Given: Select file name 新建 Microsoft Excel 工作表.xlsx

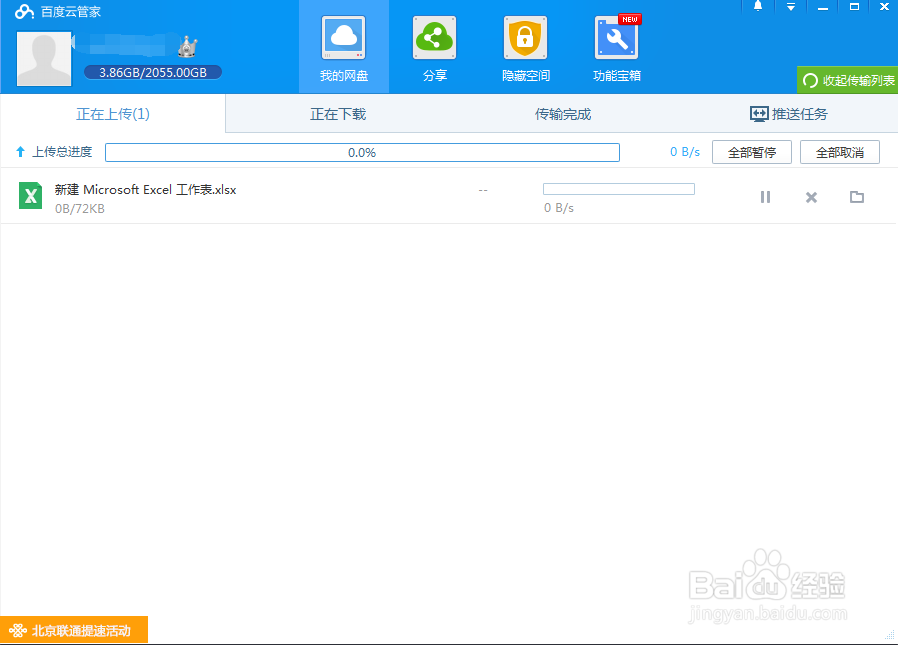Looking at the screenshot, I should tap(145, 190).
